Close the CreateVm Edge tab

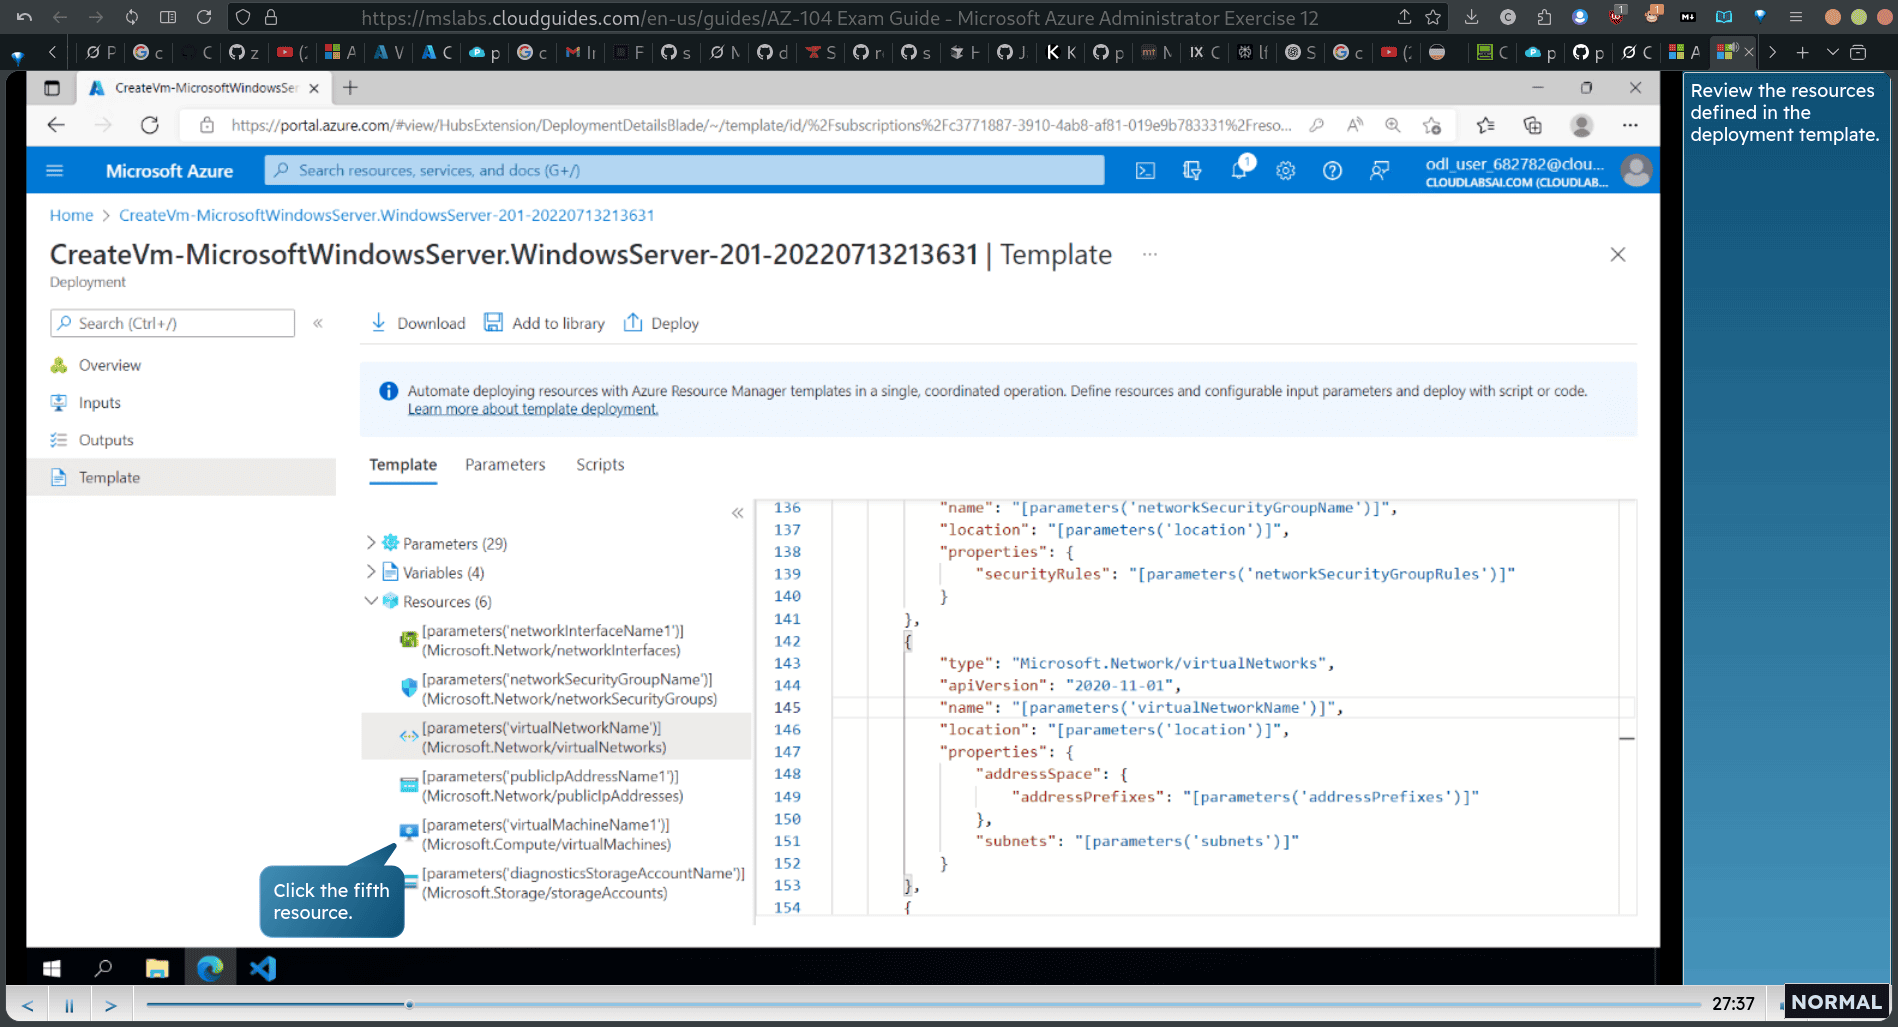314,88
